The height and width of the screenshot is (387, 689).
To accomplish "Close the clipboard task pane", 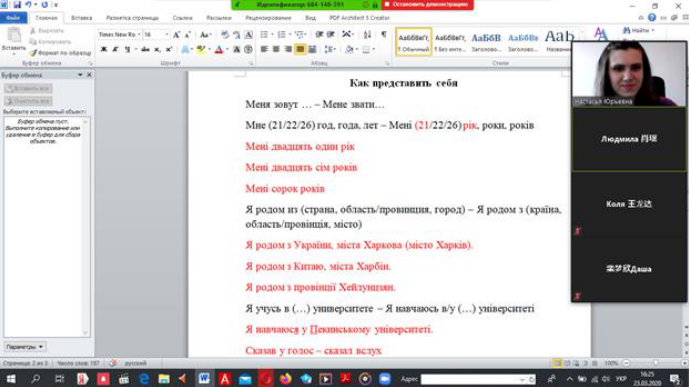I will 89,75.
